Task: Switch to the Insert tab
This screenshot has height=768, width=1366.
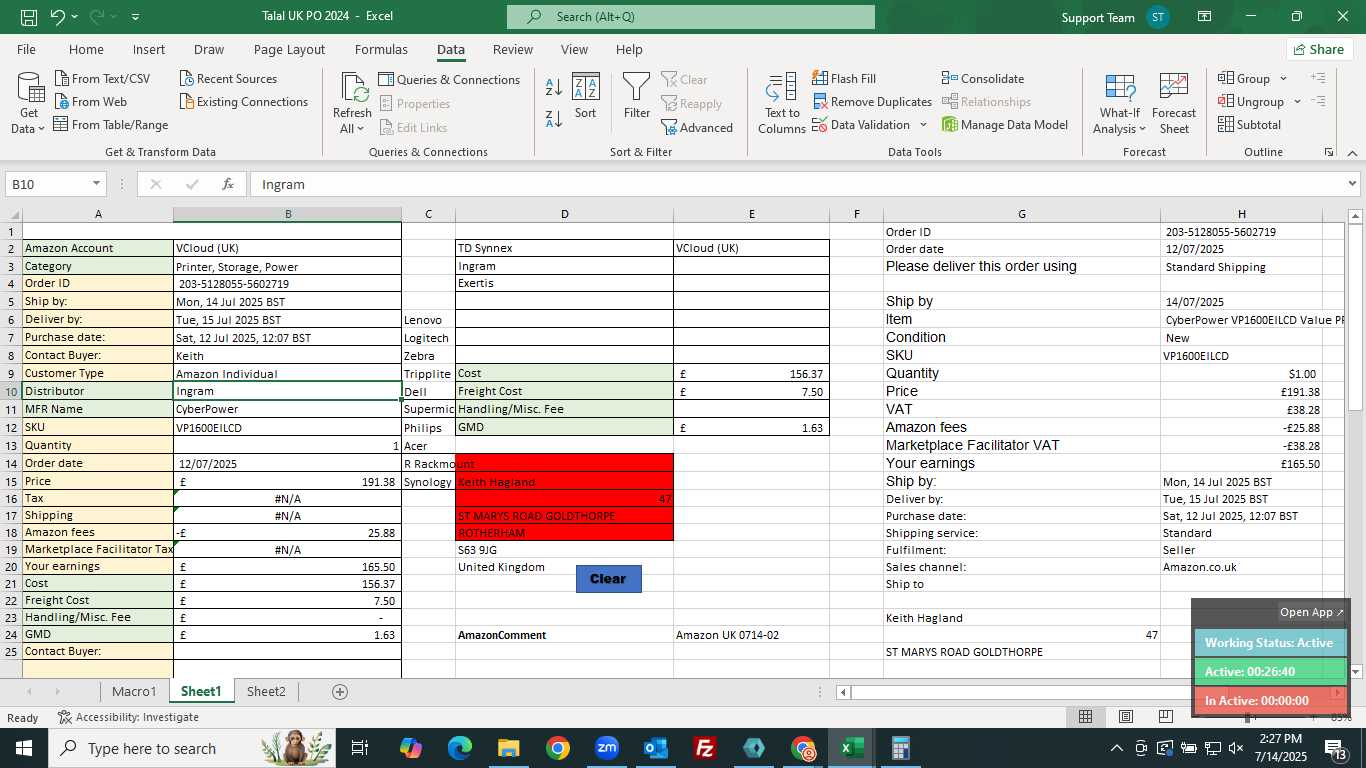Action: click(x=149, y=49)
